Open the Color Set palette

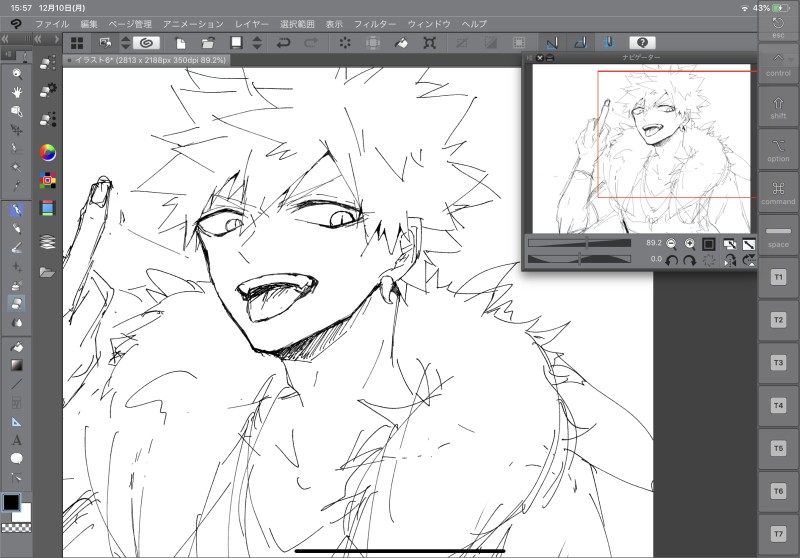pyautogui.click(x=47, y=180)
